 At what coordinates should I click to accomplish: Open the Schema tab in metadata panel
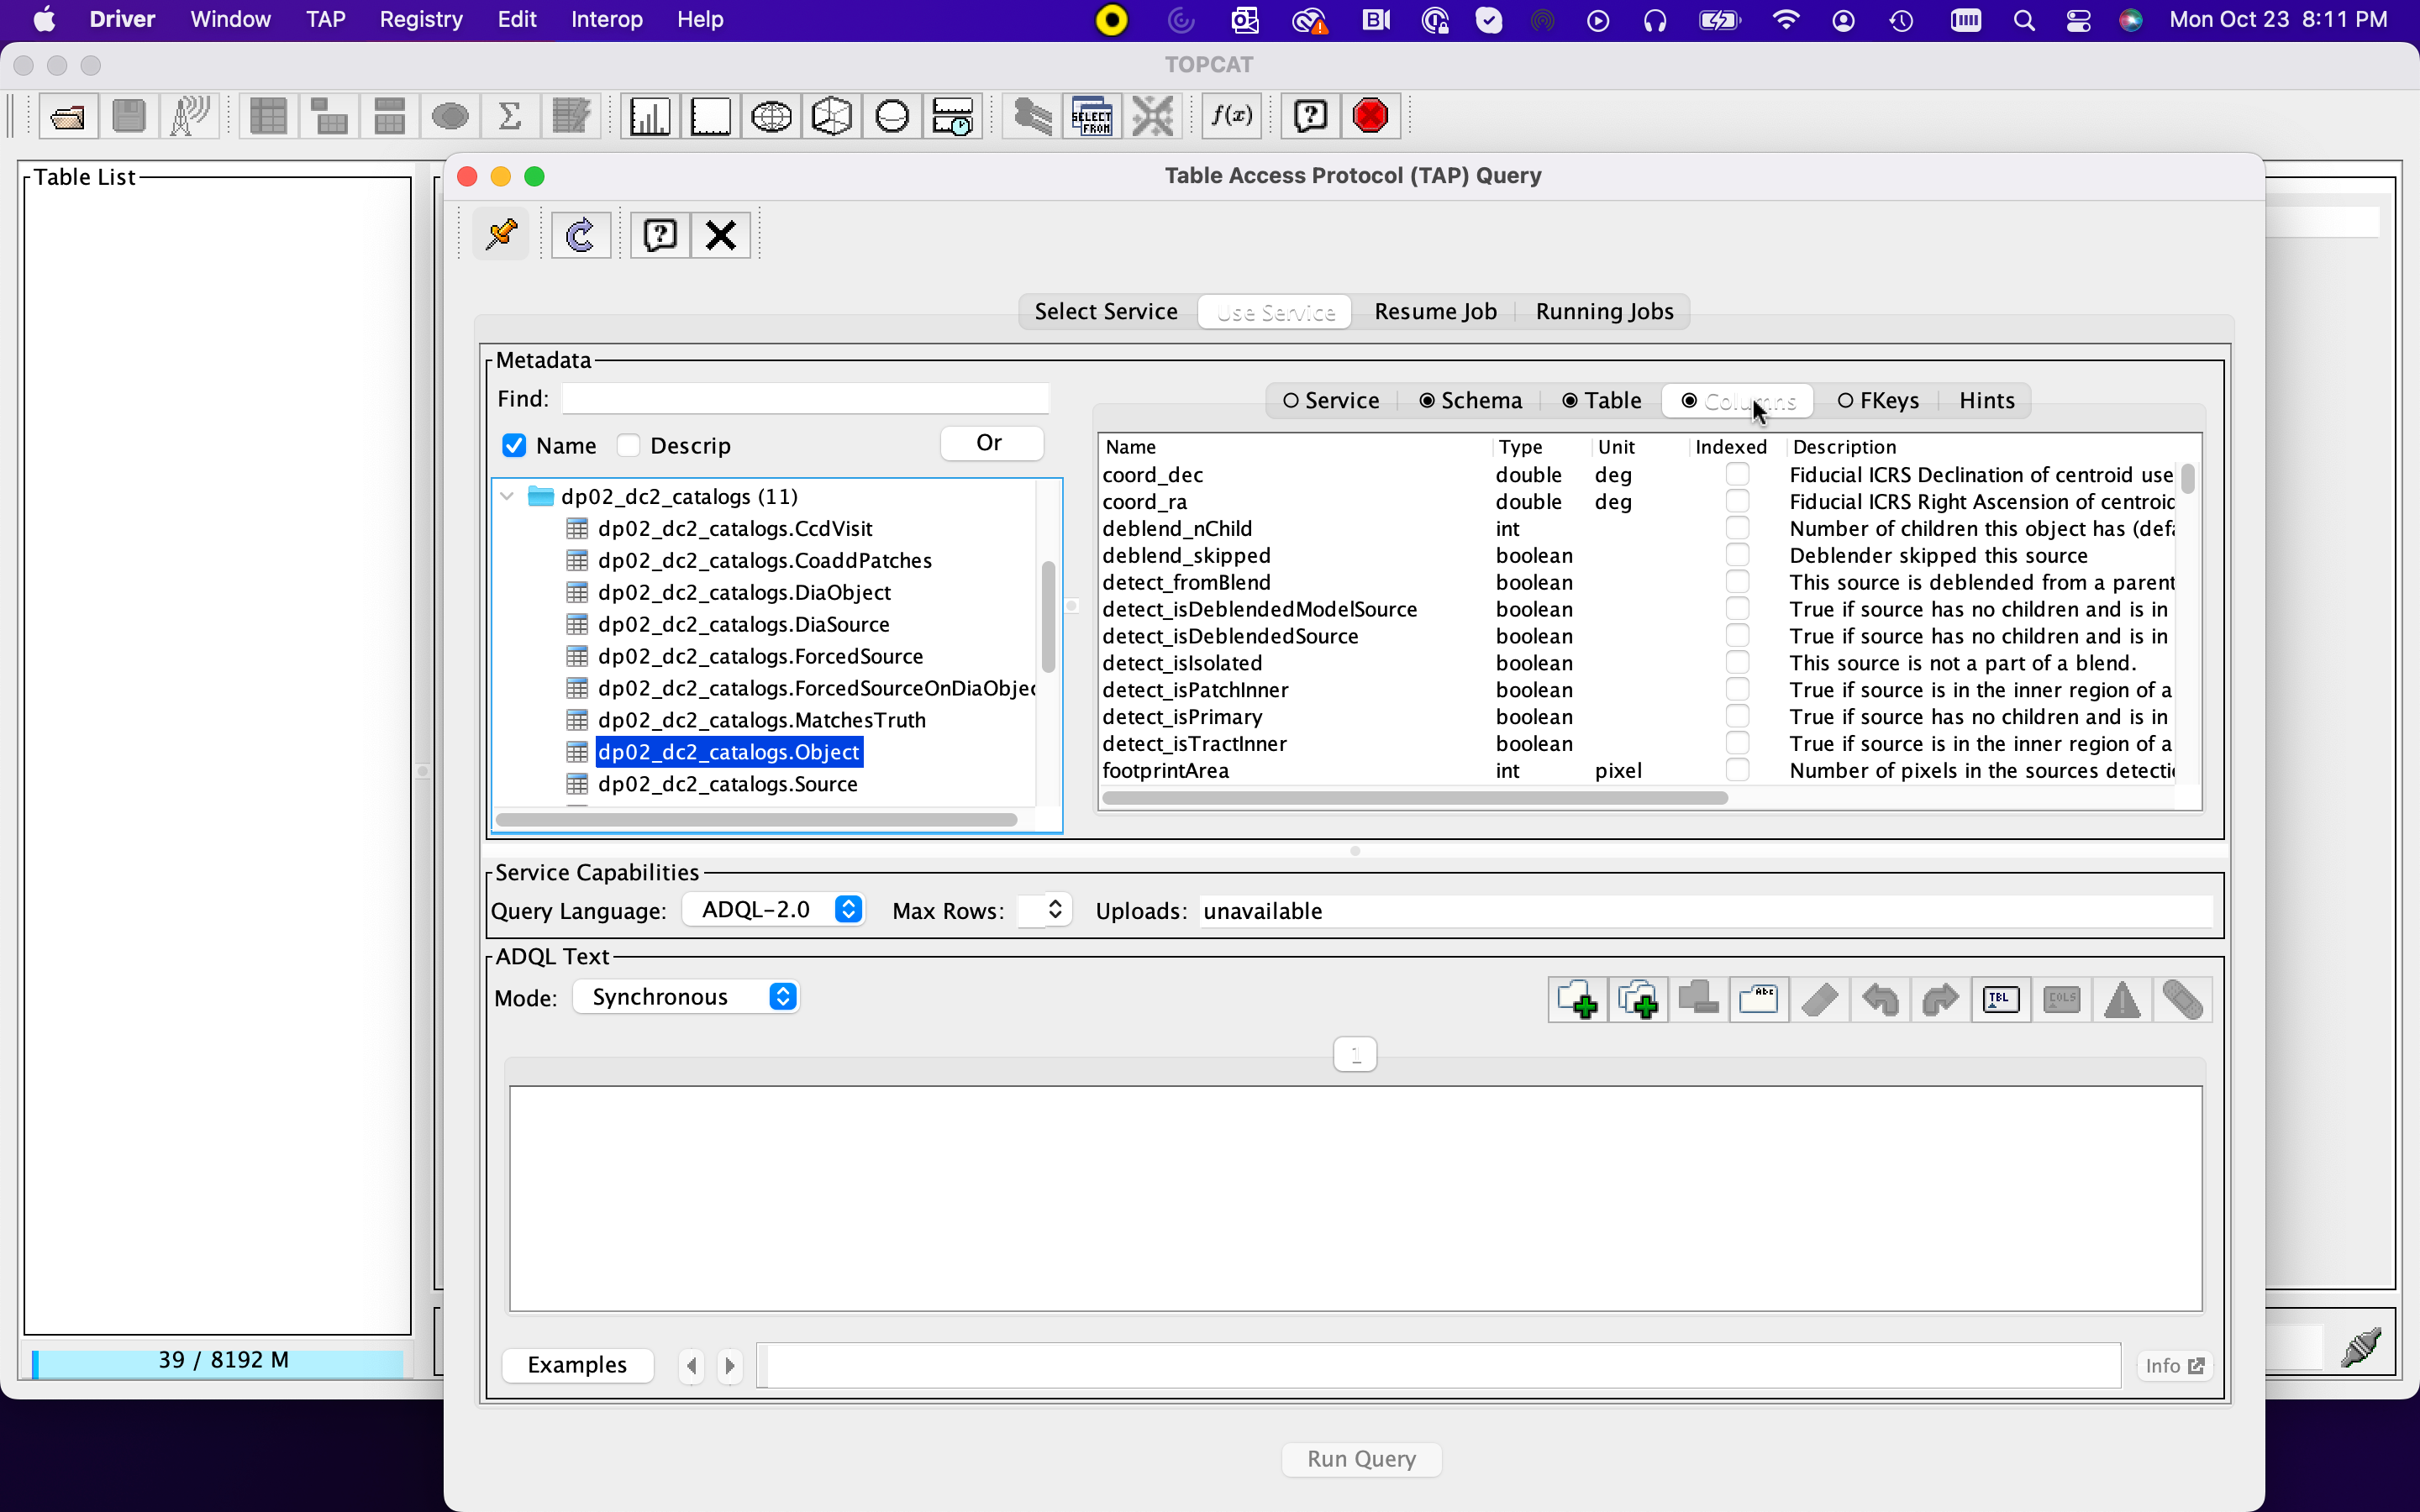(1470, 401)
